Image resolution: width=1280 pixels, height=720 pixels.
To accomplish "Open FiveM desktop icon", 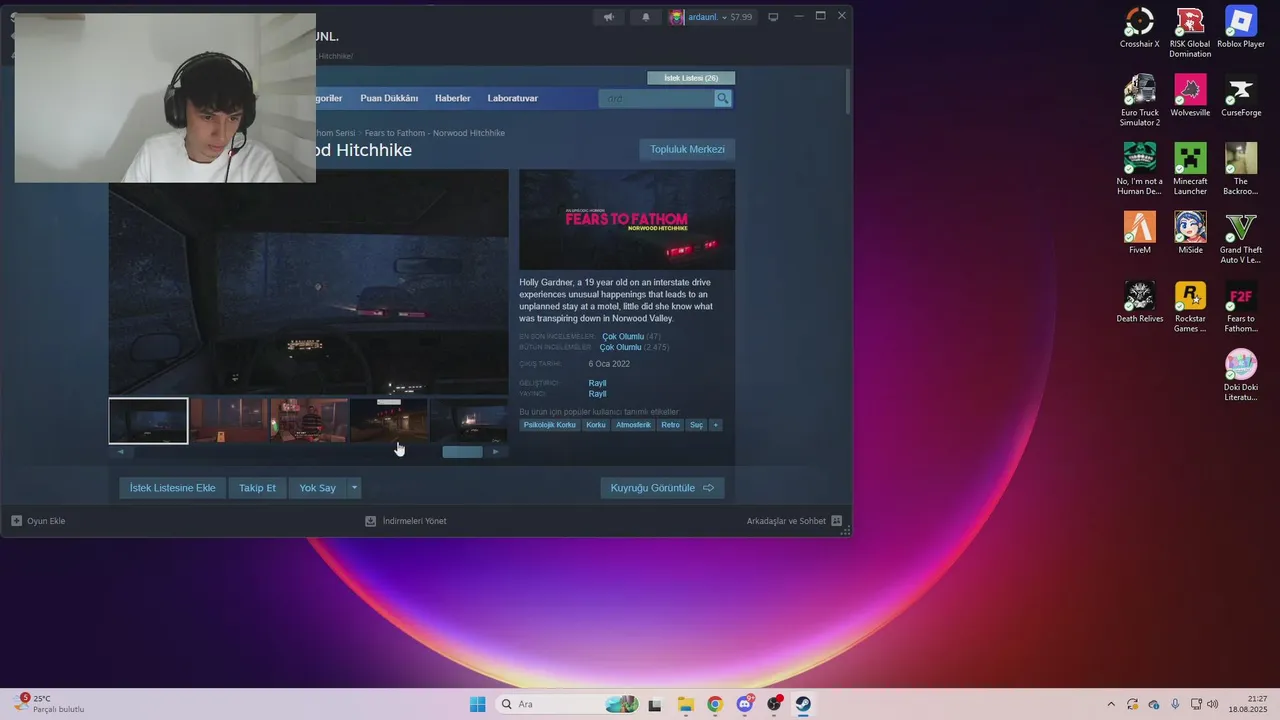I will (x=1139, y=233).
